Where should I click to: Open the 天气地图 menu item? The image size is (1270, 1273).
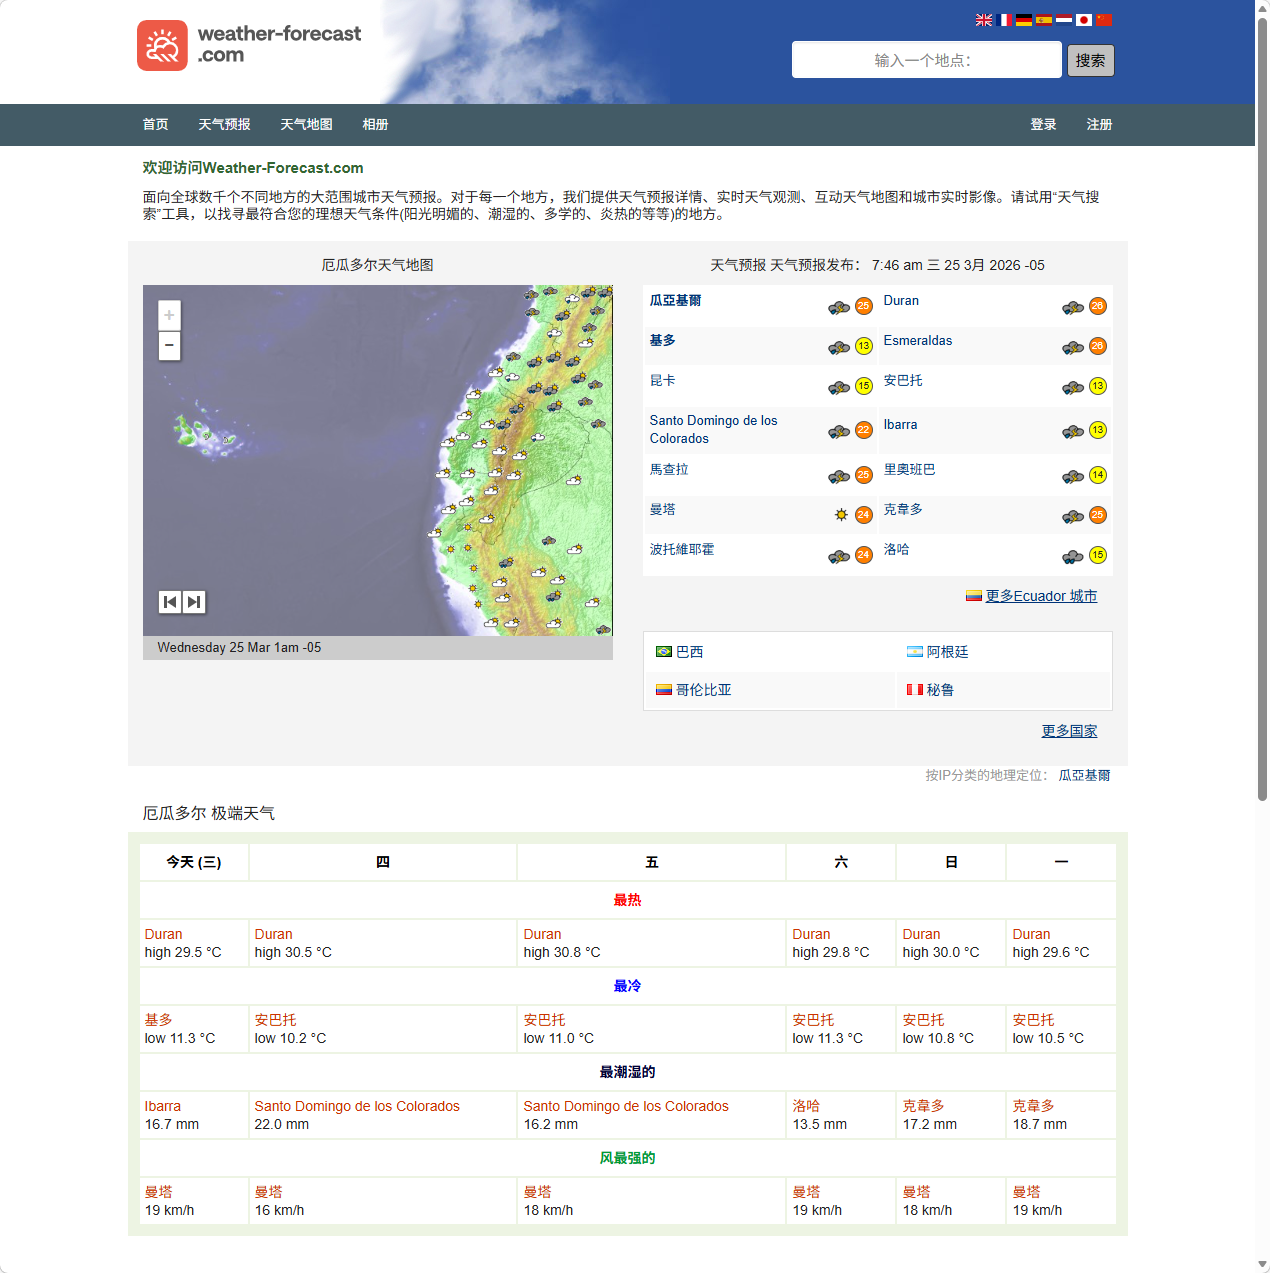click(306, 124)
